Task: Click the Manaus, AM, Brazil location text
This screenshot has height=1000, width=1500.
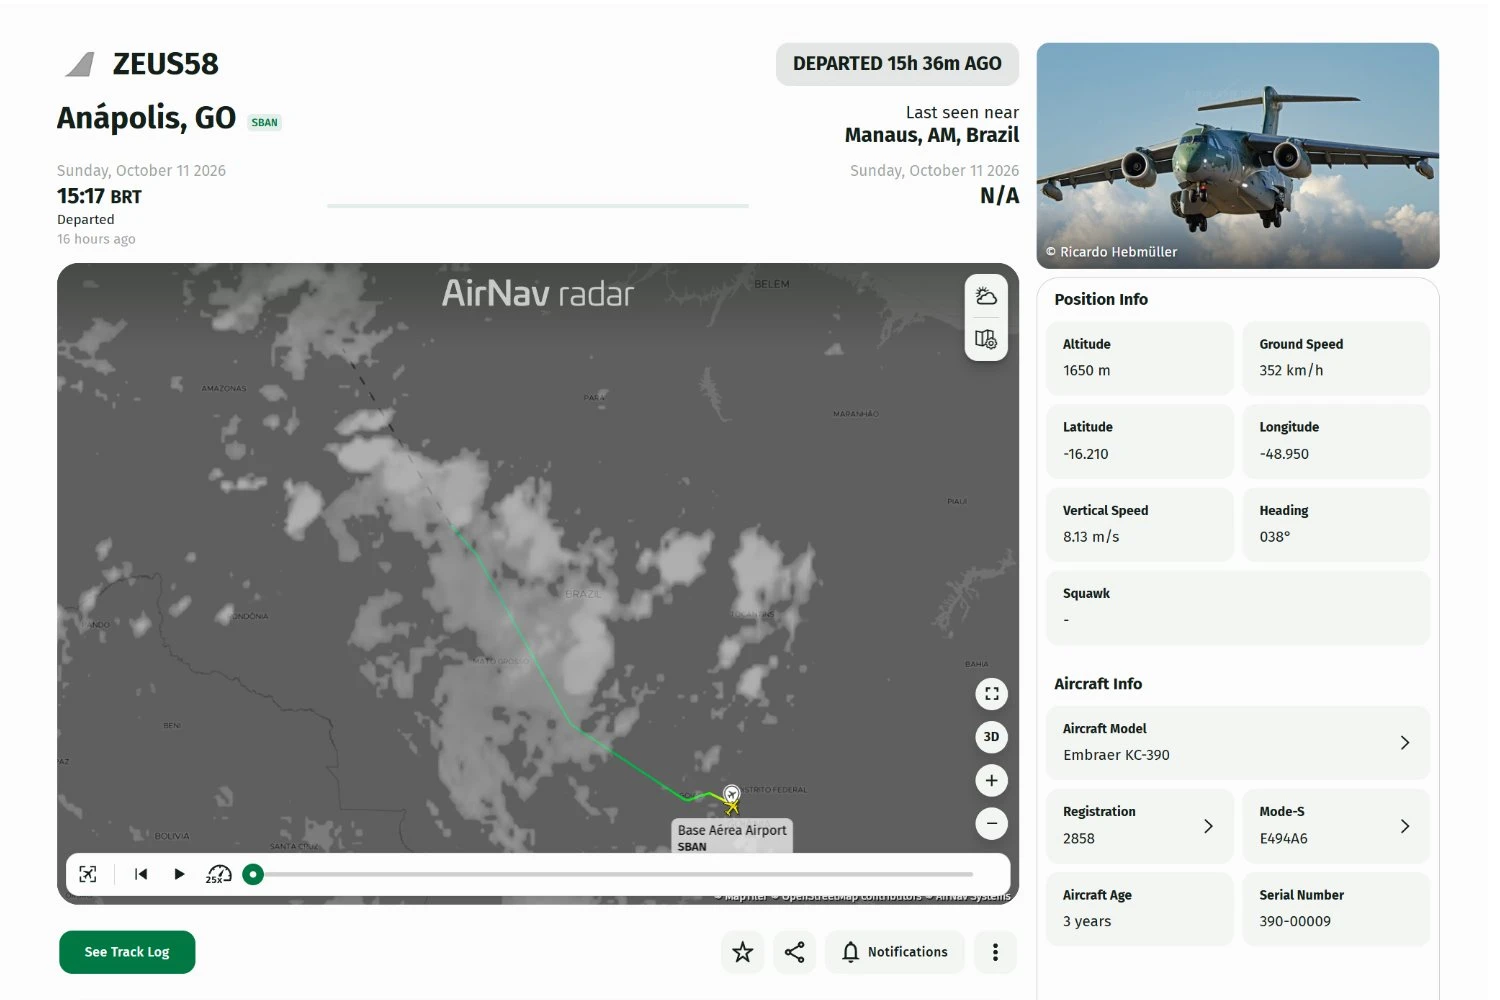Action: point(932,135)
